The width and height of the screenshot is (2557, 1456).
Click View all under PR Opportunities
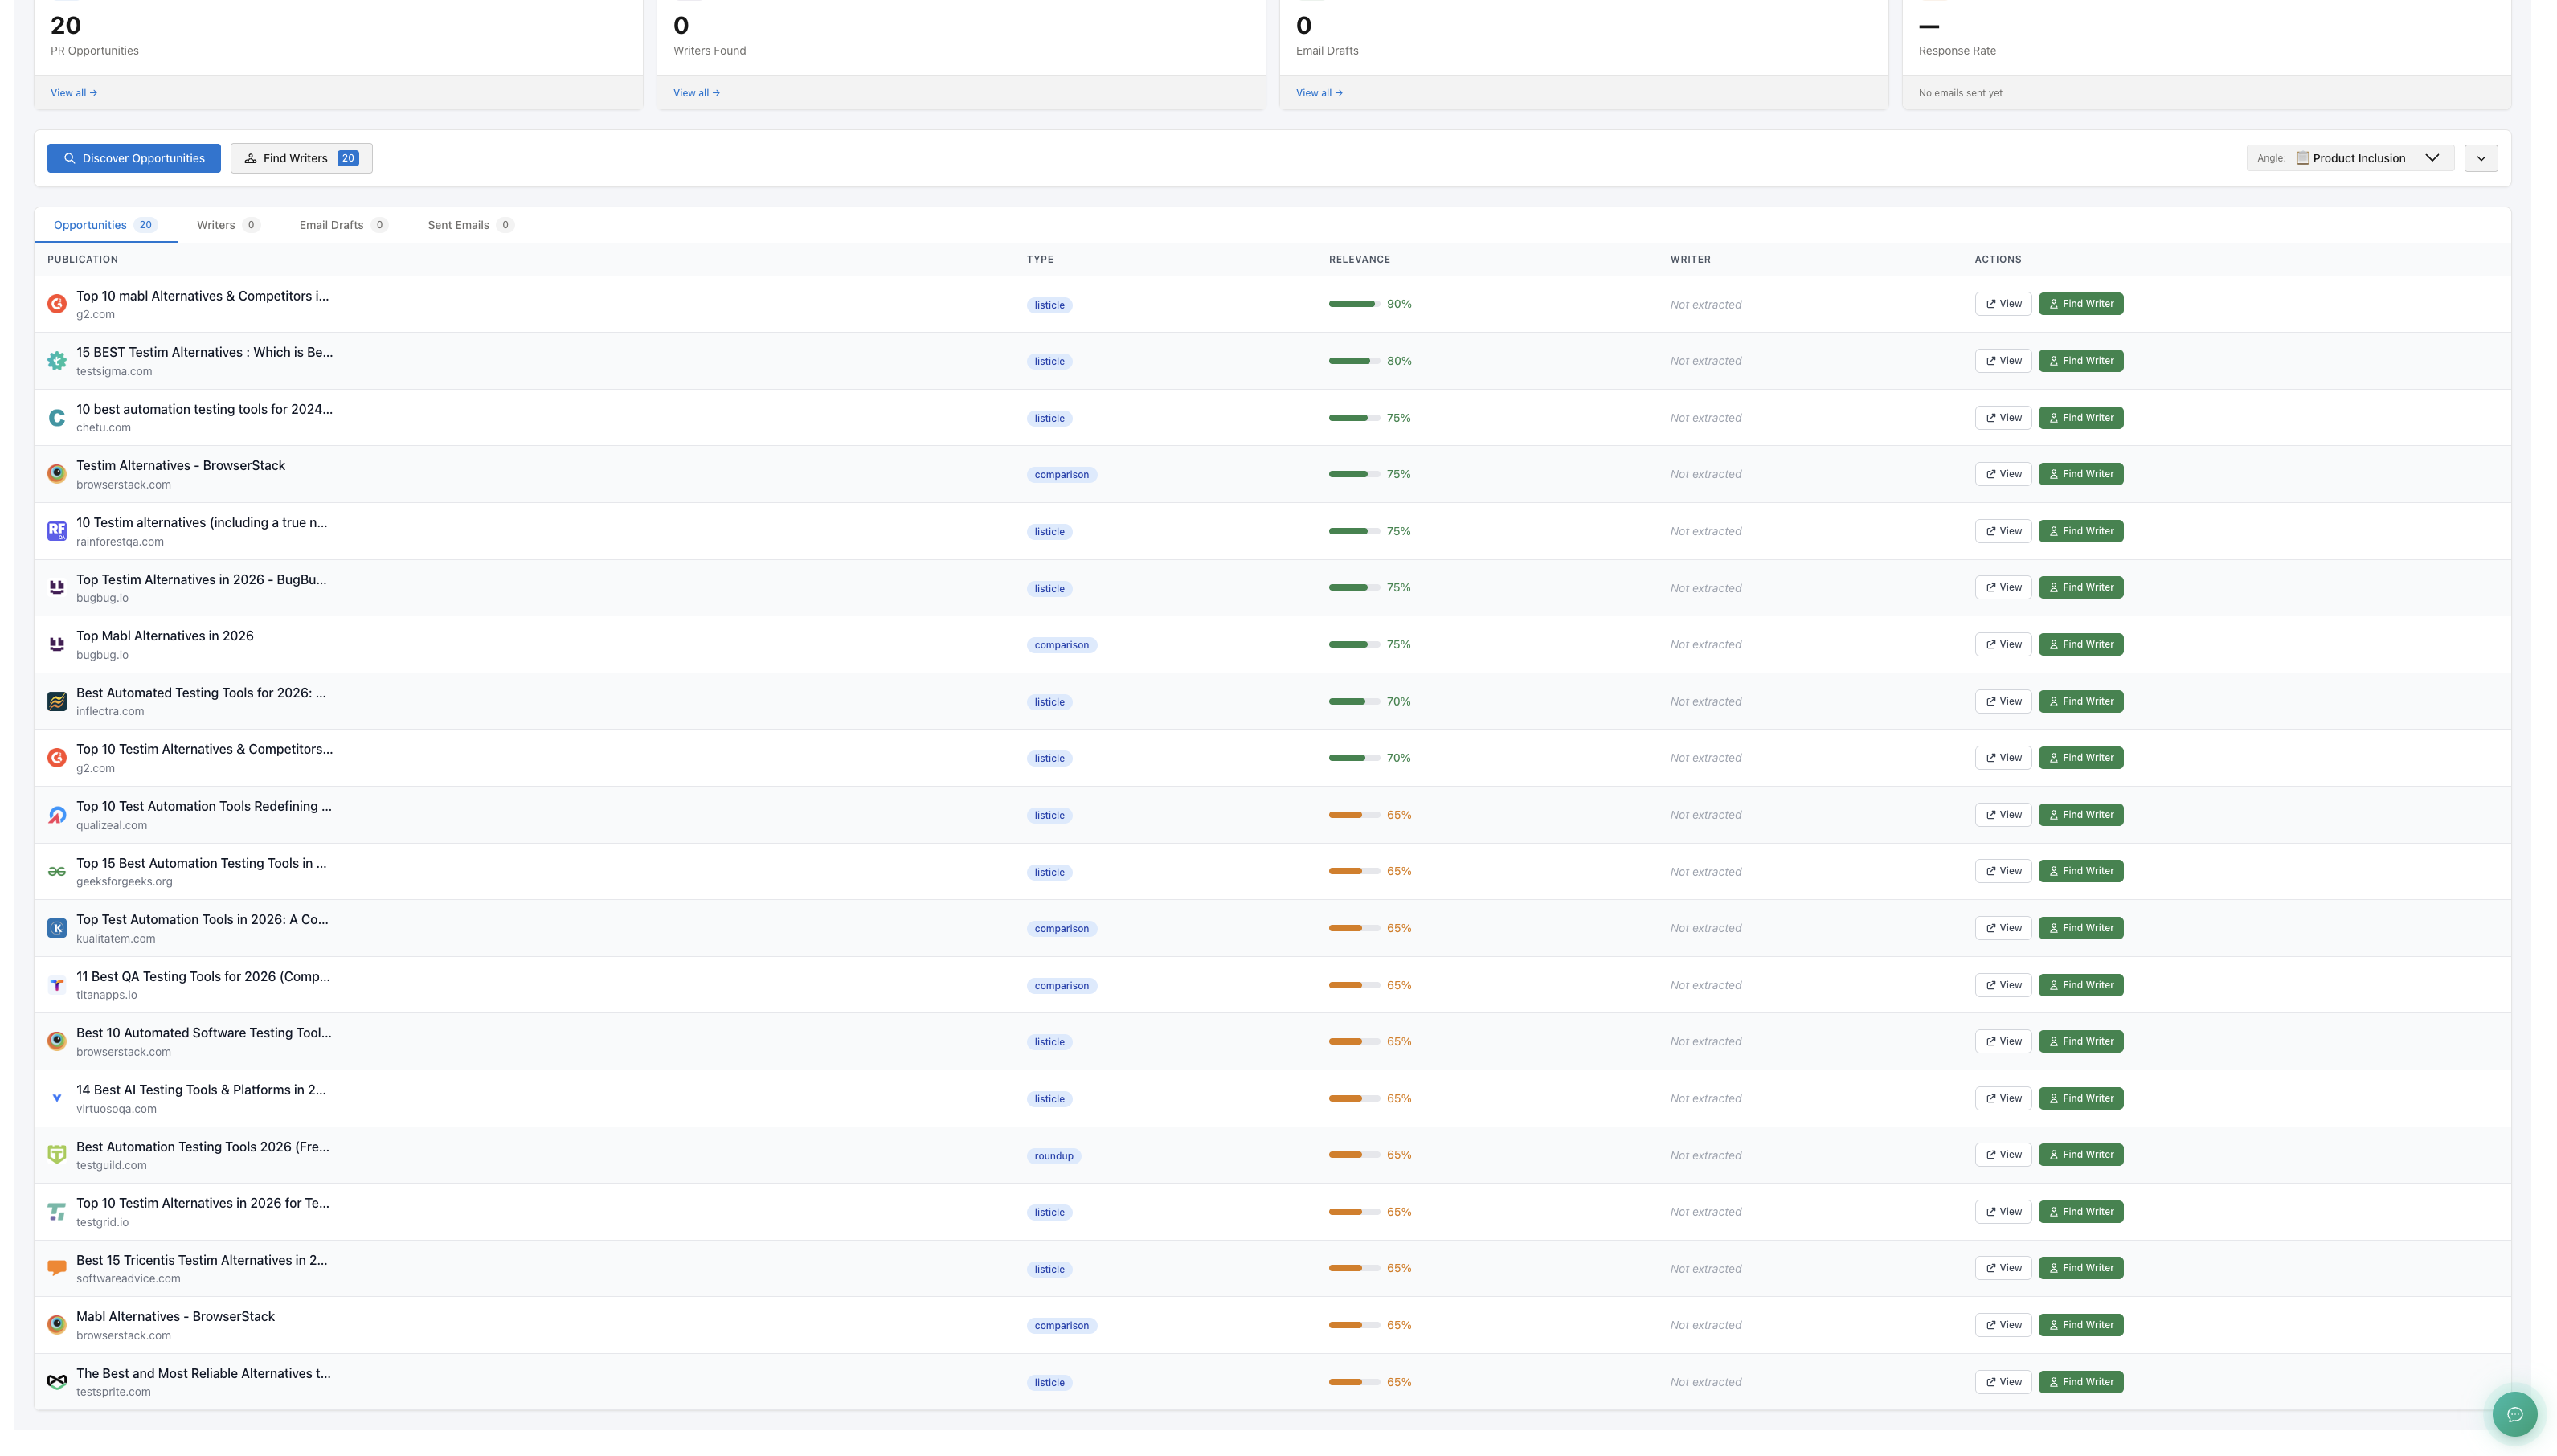[73, 93]
